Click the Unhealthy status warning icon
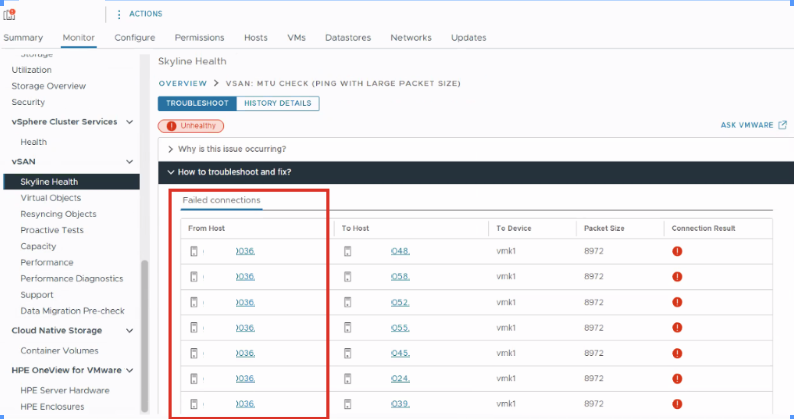This screenshot has width=794, height=419. (x=171, y=126)
